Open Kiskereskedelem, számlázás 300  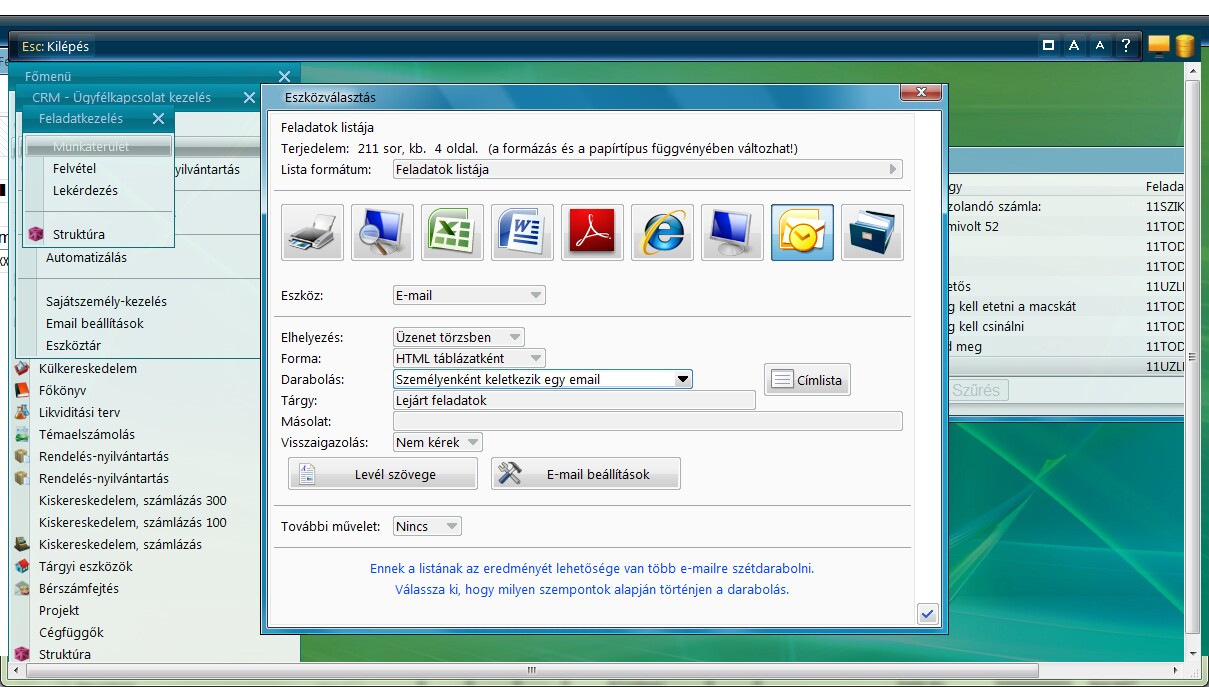click(x=133, y=500)
